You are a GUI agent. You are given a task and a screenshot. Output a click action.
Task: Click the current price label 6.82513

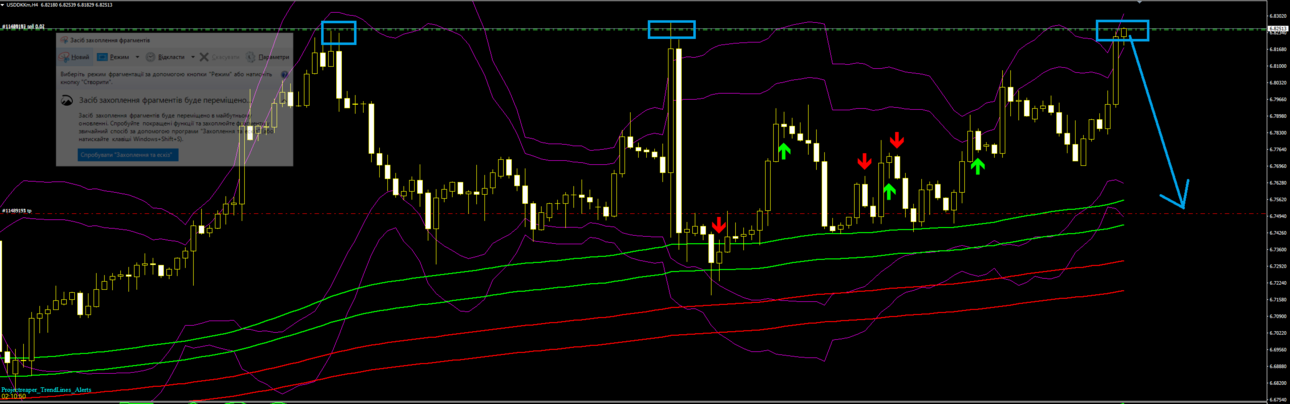click(1278, 29)
